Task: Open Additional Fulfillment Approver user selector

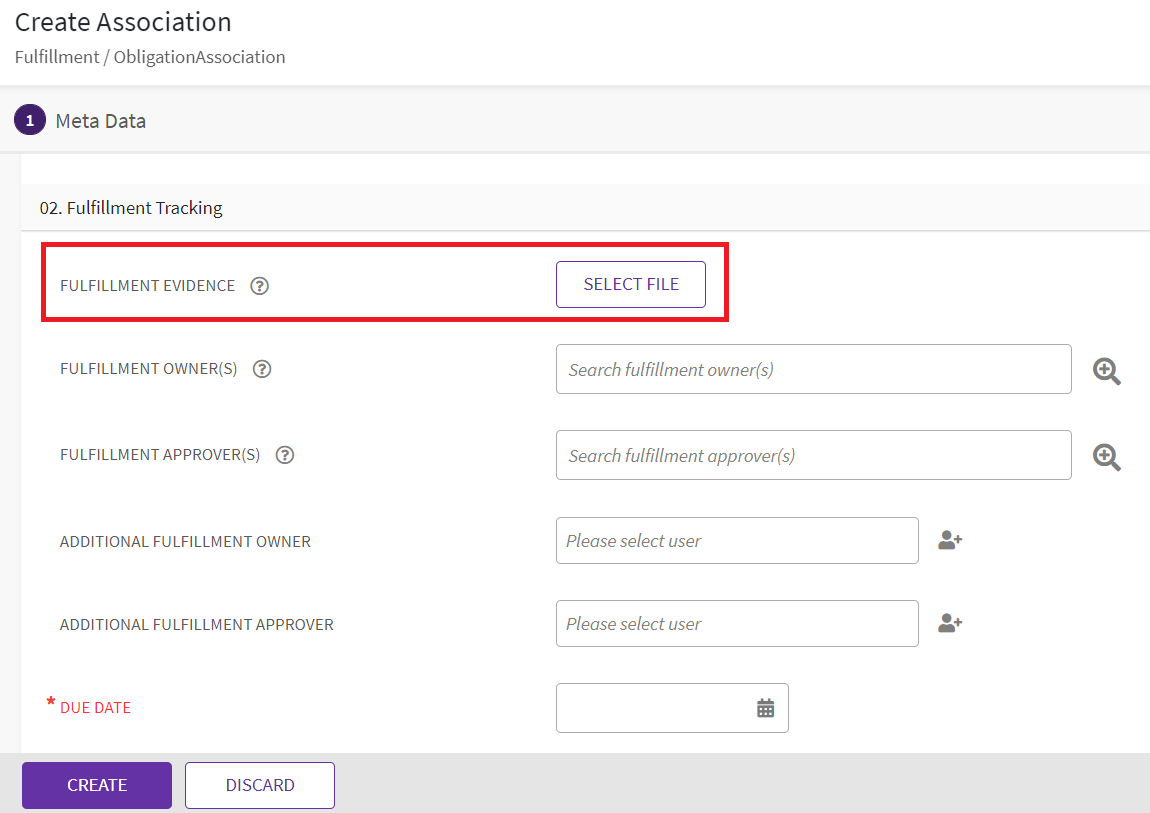Action: tap(737, 624)
